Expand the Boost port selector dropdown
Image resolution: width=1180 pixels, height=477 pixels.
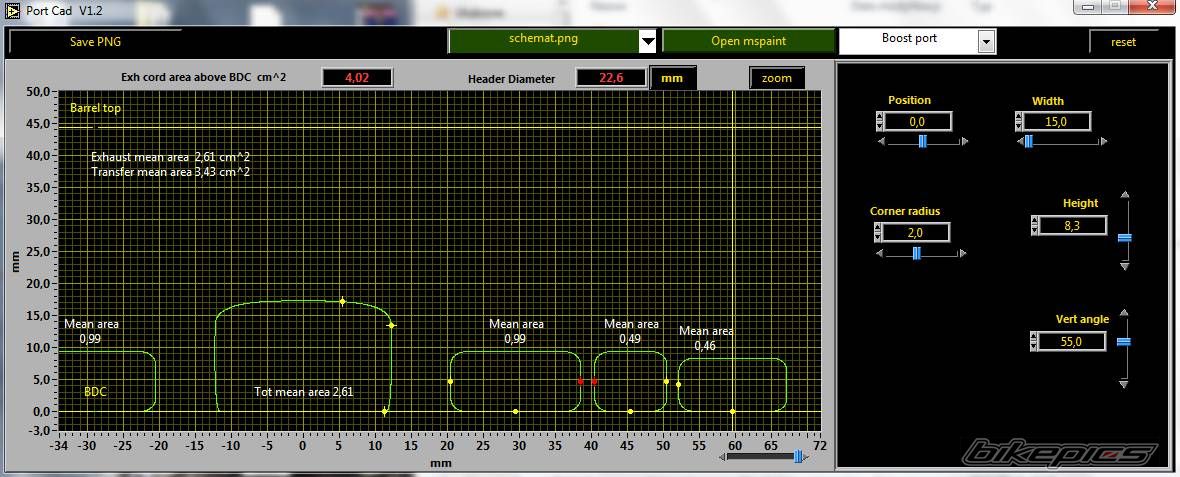tap(986, 41)
